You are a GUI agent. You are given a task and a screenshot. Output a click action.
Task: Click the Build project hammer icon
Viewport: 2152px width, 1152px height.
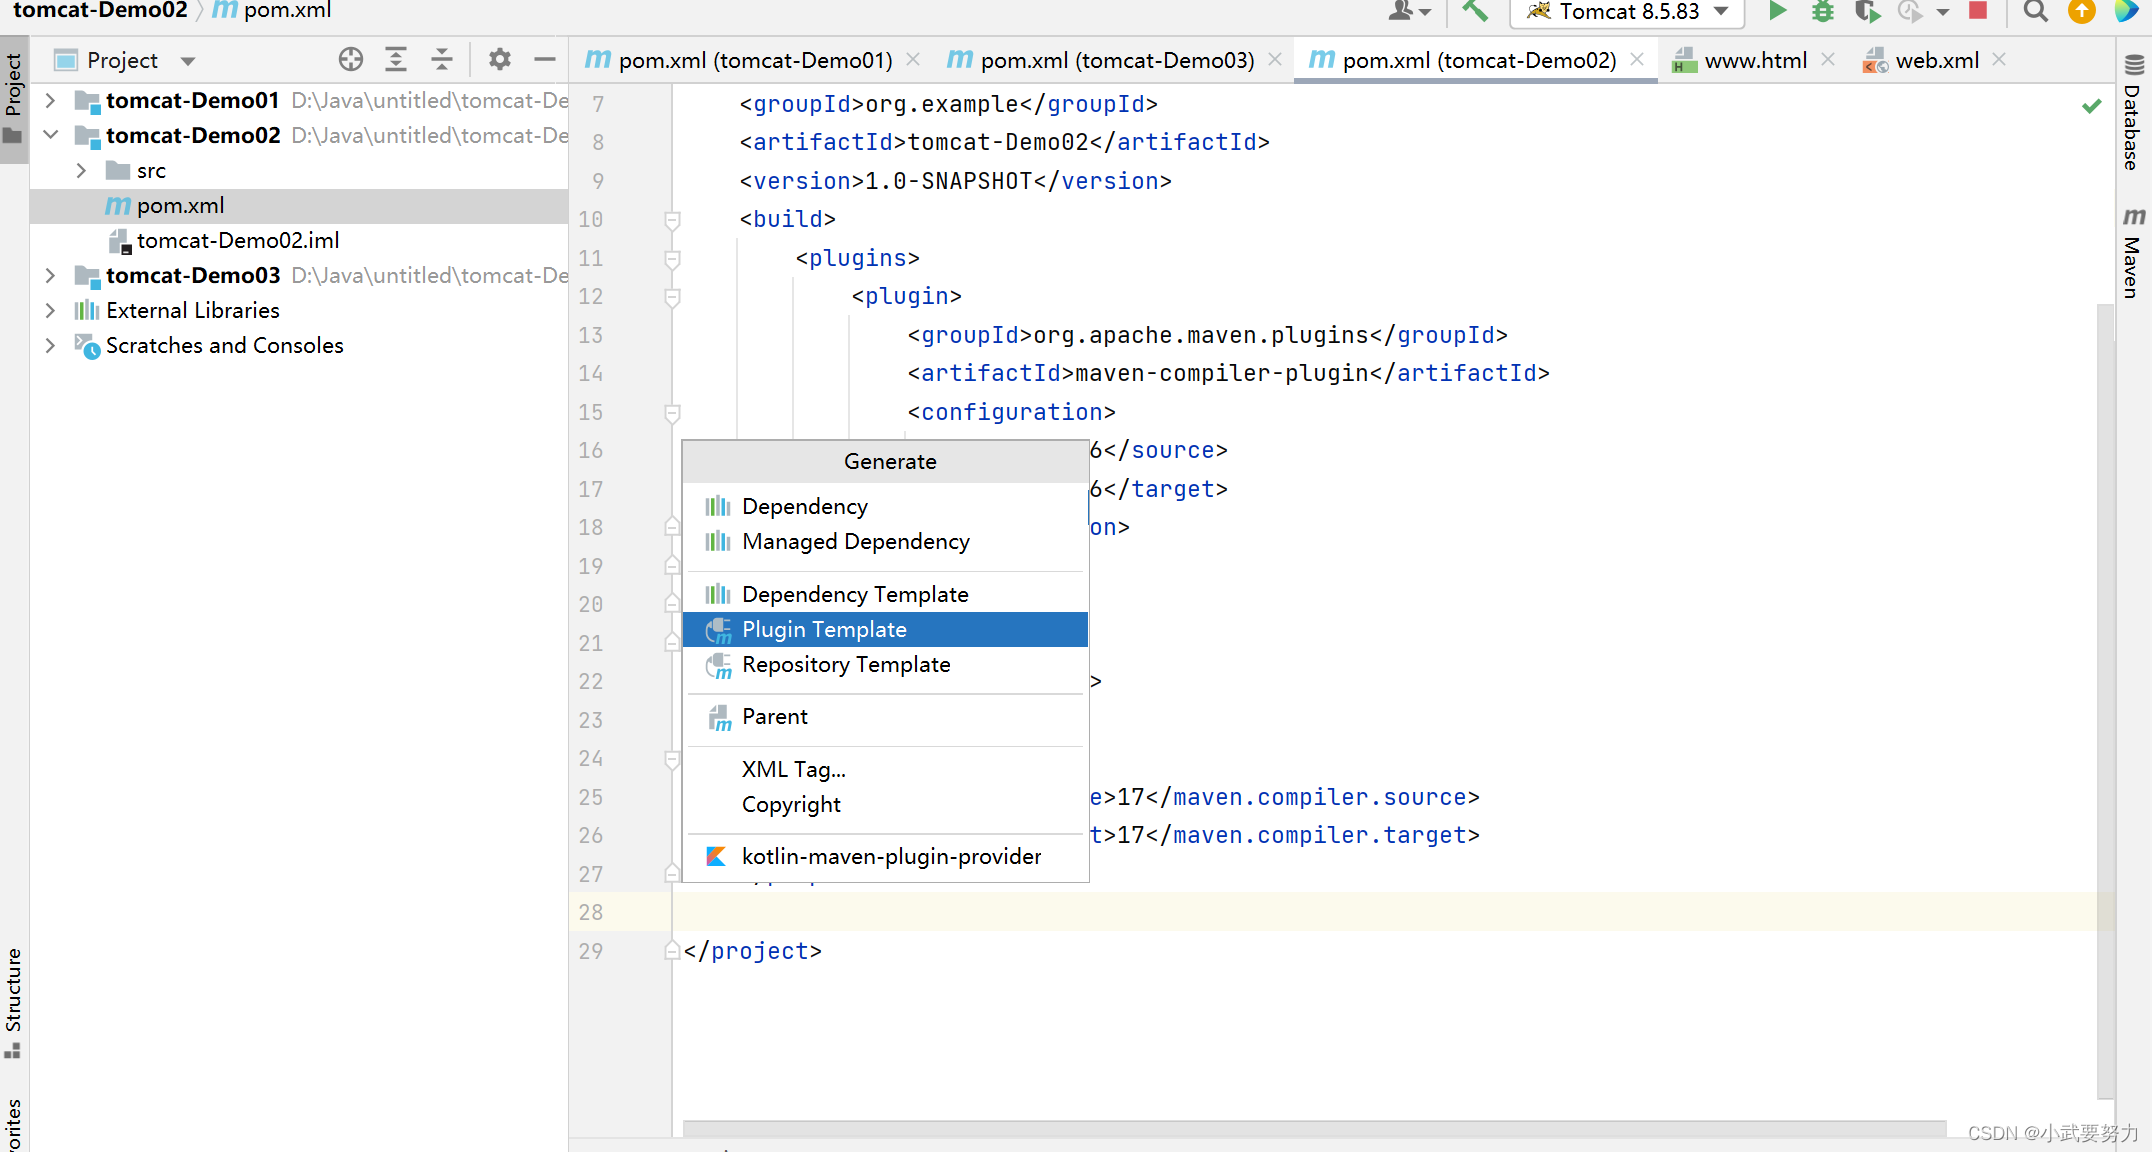coord(1475,11)
